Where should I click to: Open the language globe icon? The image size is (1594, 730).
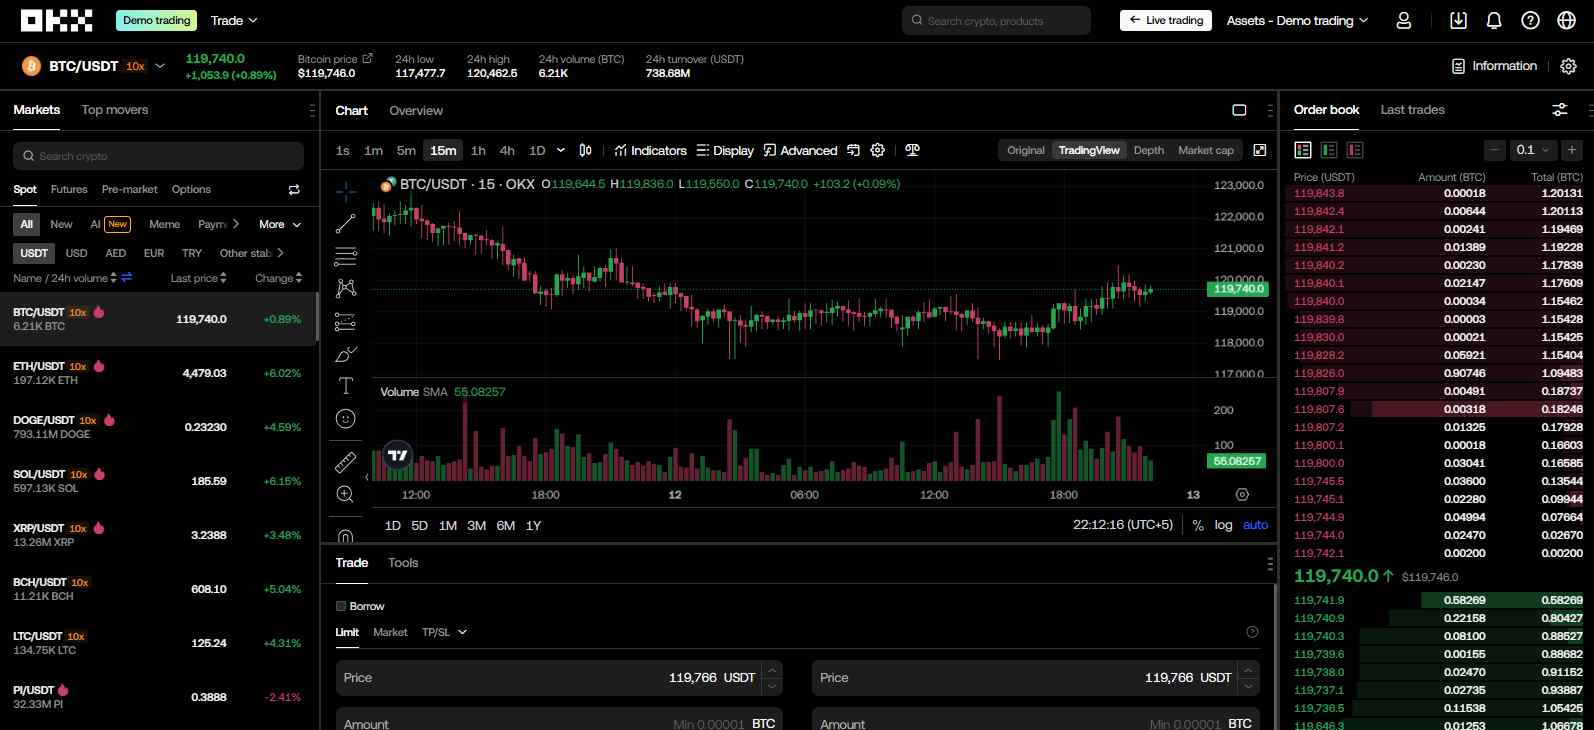pos(1567,20)
